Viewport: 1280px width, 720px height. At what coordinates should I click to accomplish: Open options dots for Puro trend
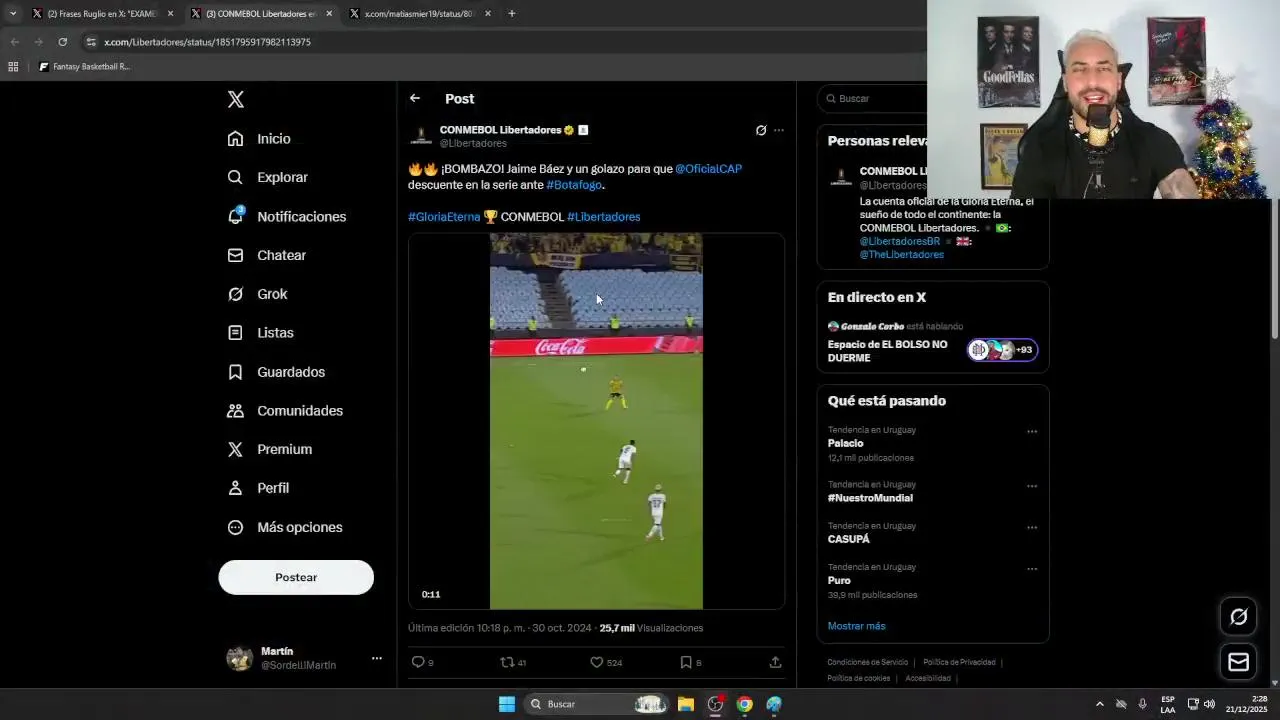[x=1032, y=569]
